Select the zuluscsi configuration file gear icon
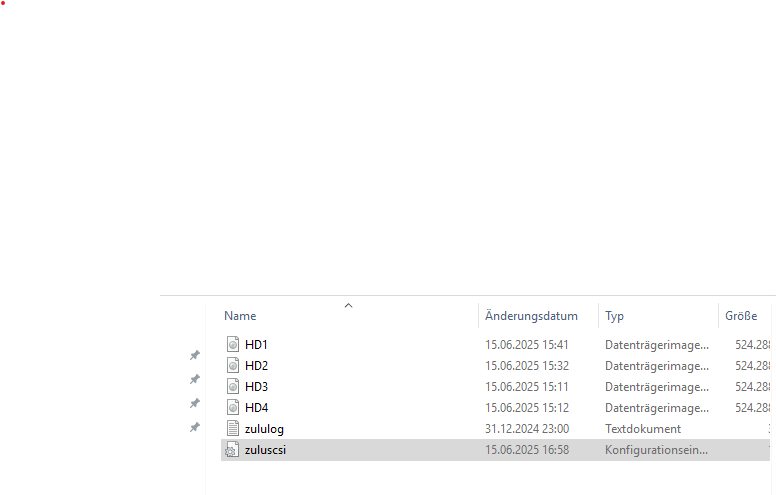776x495 pixels. click(232, 449)
